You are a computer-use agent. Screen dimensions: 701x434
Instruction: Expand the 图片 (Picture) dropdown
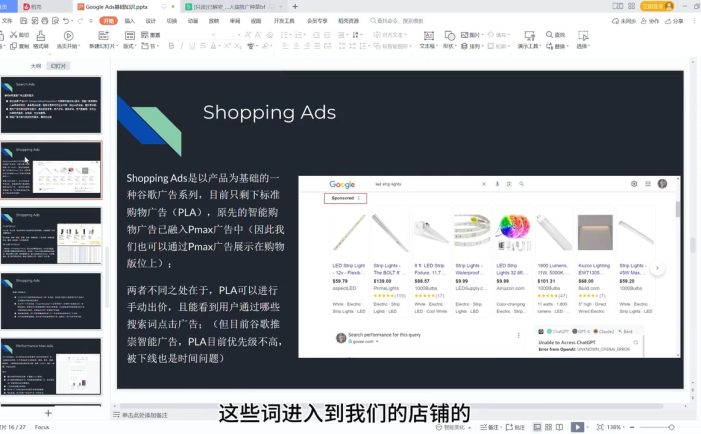click(x=472, y=34)
